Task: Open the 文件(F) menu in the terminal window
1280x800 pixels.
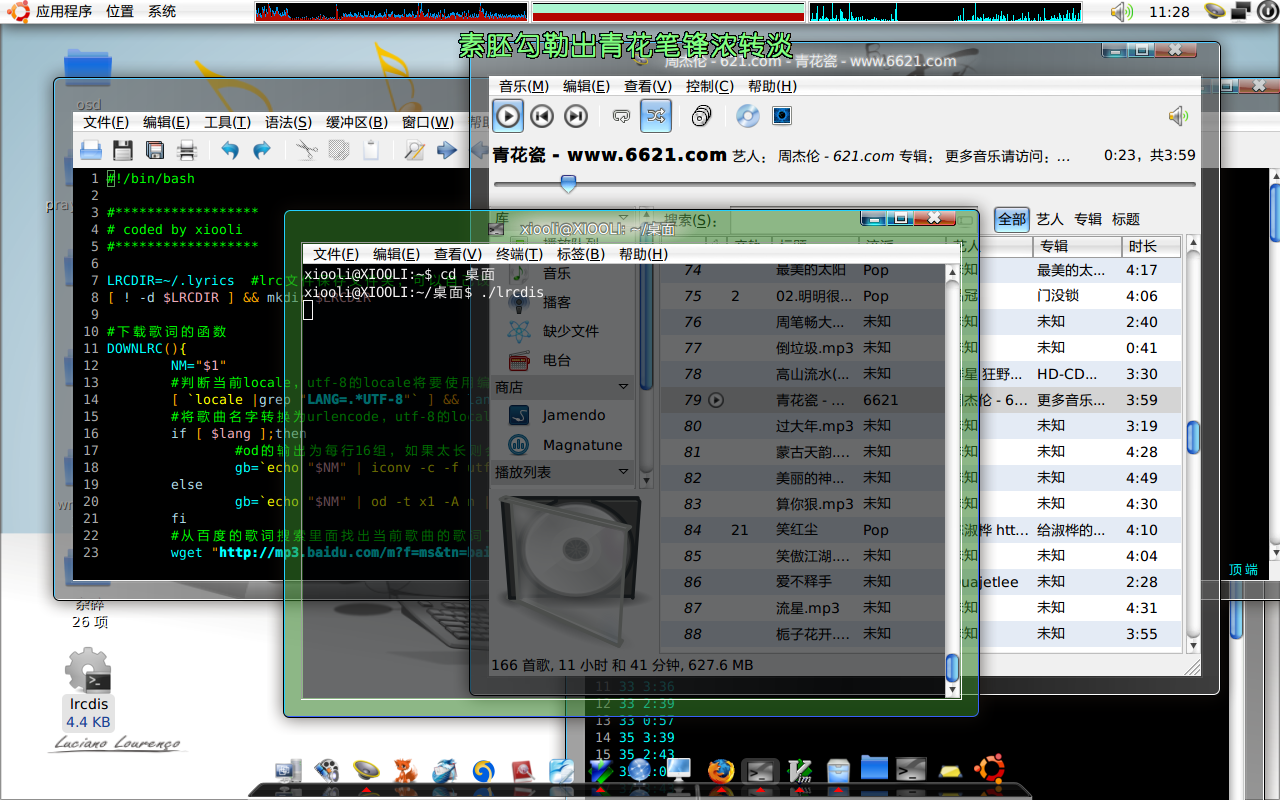Action: (334, 254)
